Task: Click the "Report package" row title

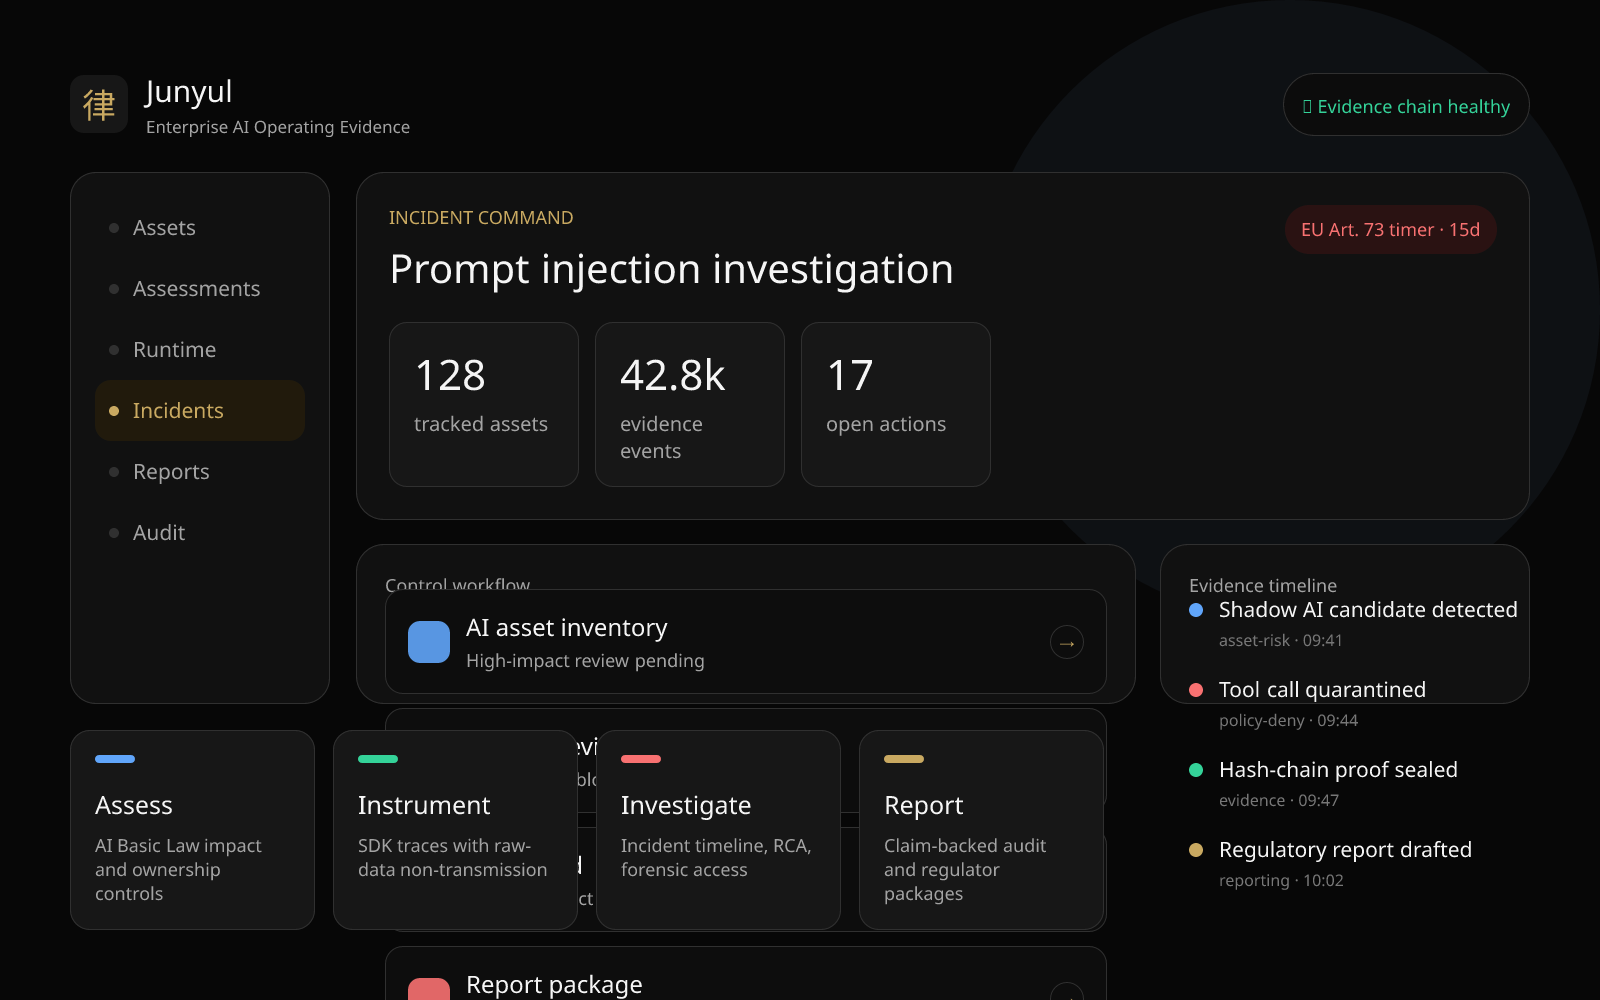Action: pos(554,985)
